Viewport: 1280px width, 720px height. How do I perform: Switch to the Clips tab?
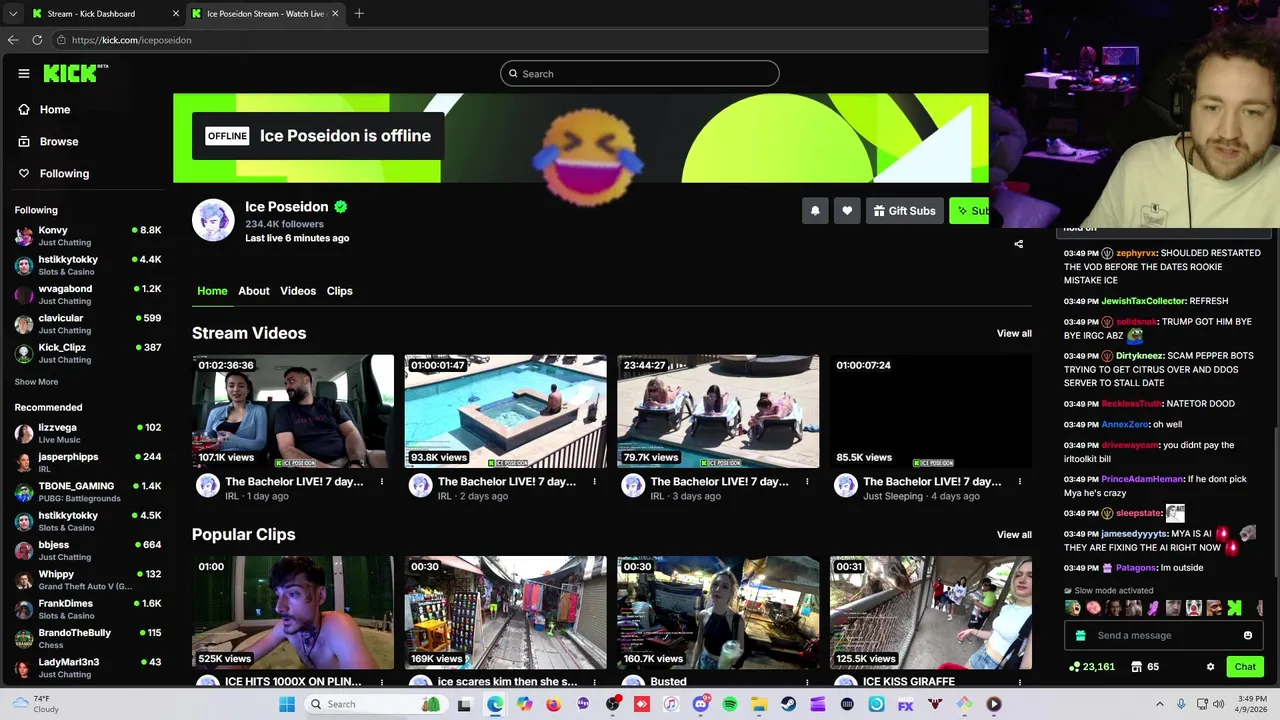tap(340, 291)
